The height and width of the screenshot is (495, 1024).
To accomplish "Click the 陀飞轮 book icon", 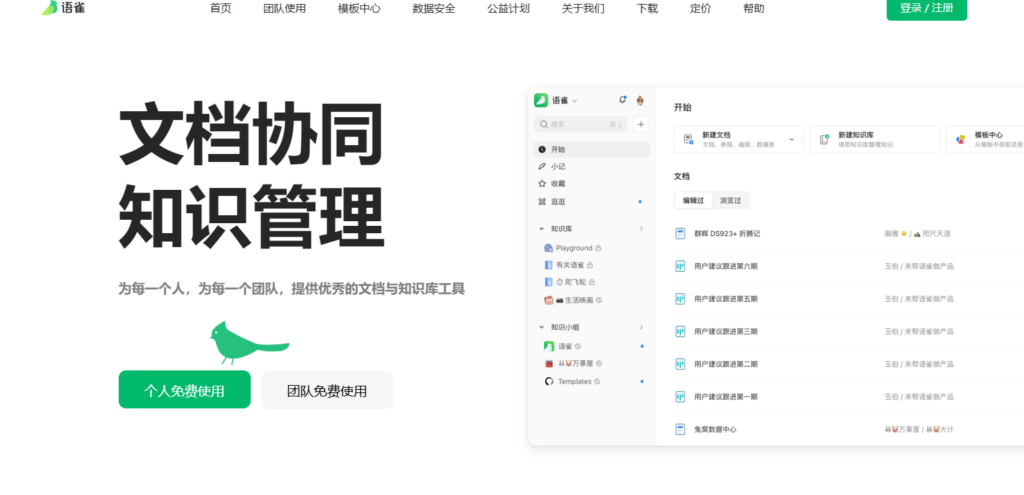I will click(x=549, y=282).
